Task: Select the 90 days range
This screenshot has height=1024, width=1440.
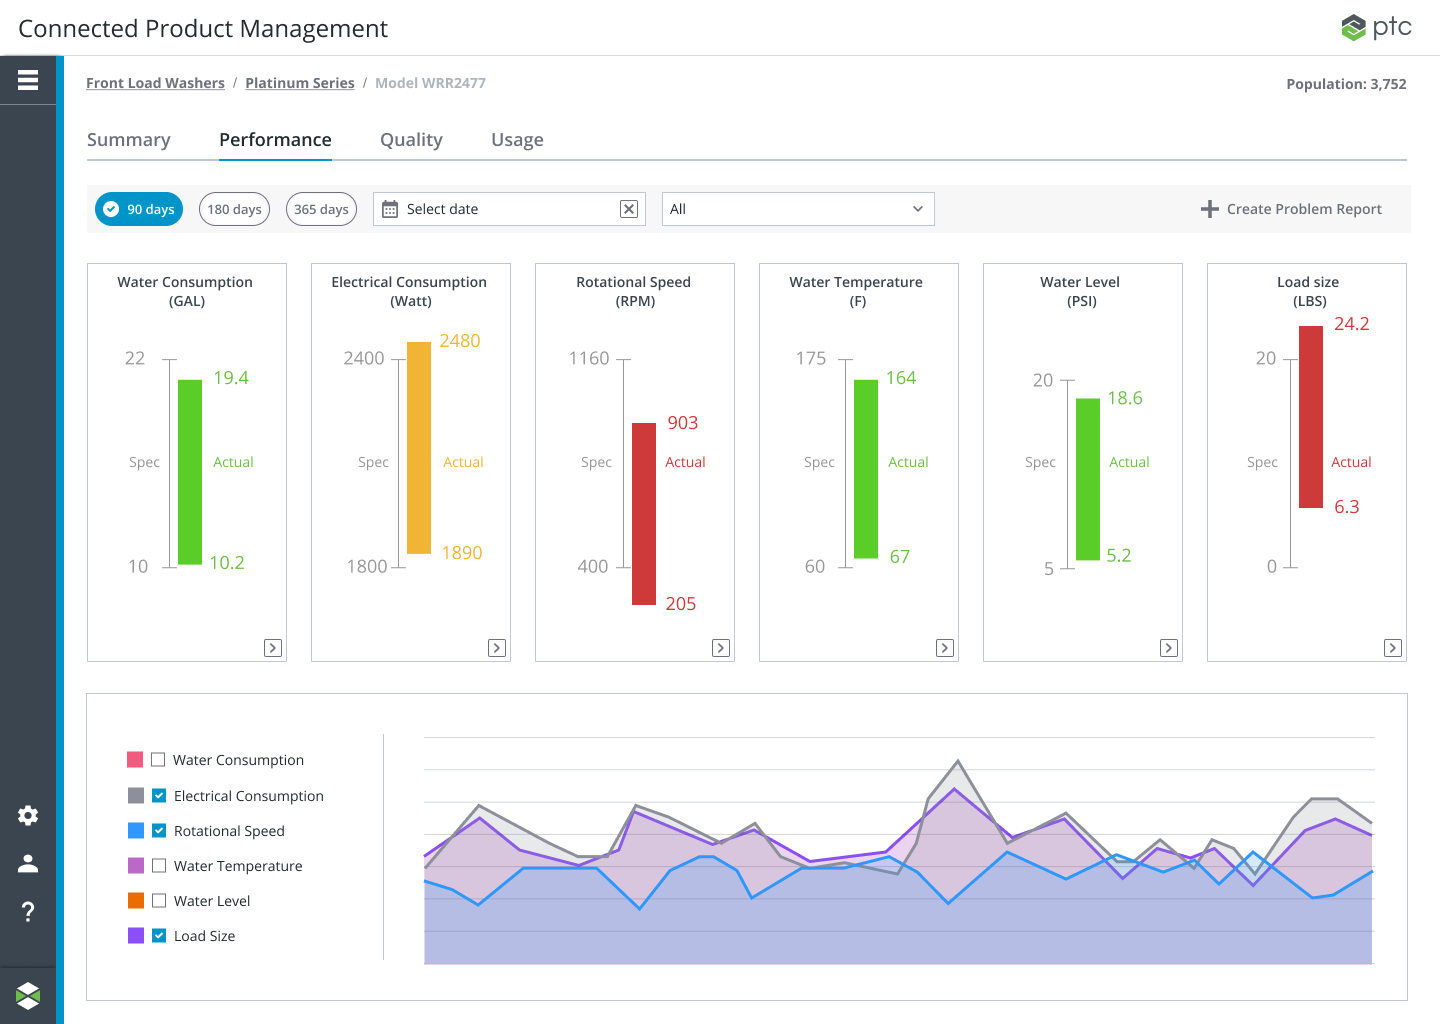Action: [139, 209]
